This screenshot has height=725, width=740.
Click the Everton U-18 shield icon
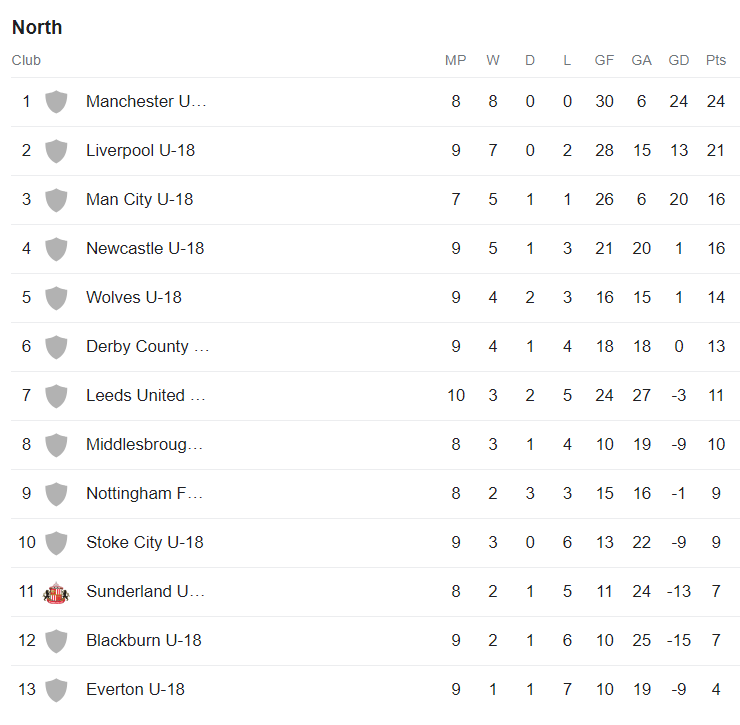[x=56, y=690]
